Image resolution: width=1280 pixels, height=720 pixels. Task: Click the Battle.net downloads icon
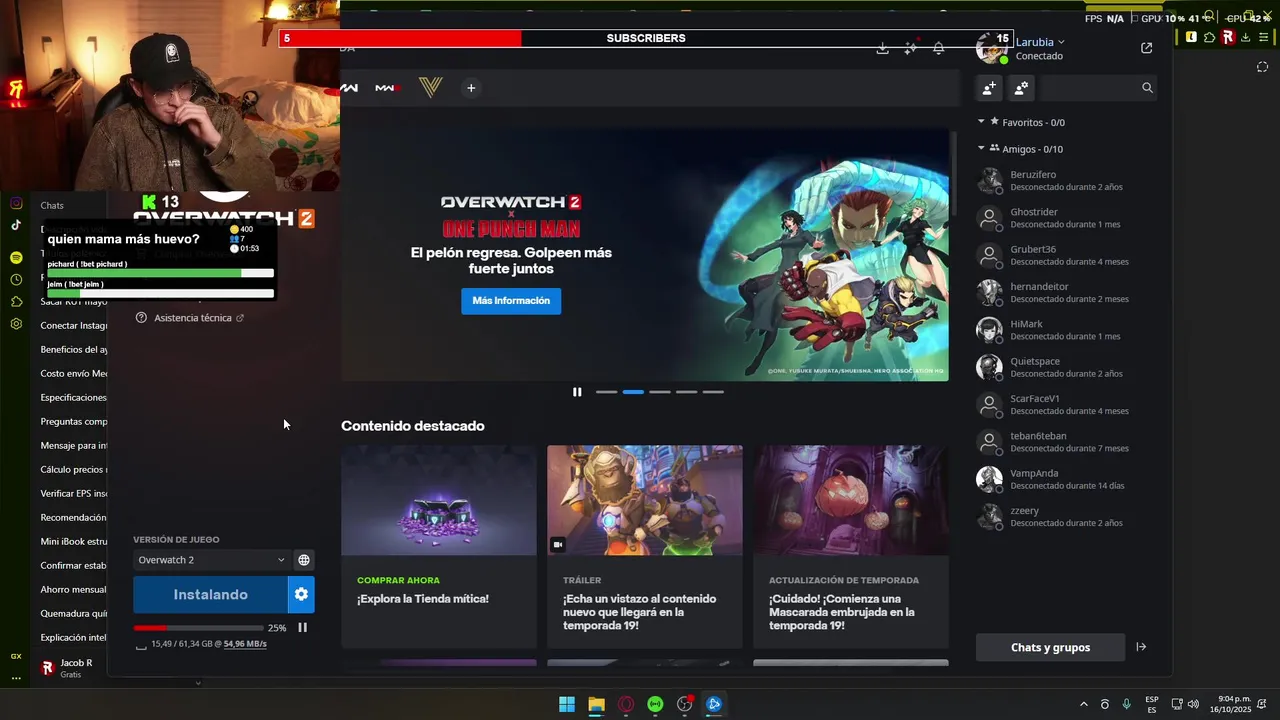pos(882,48)
